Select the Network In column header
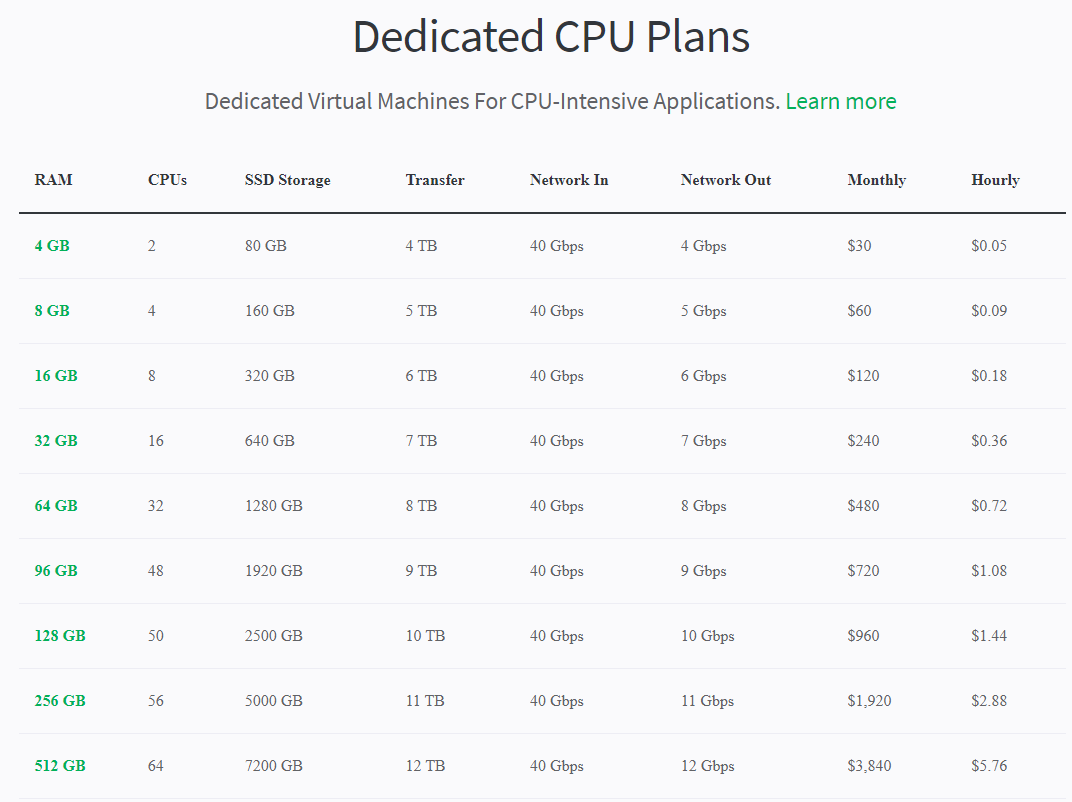Viewport: 1072px width, 802px height. (x=569, y=181)
